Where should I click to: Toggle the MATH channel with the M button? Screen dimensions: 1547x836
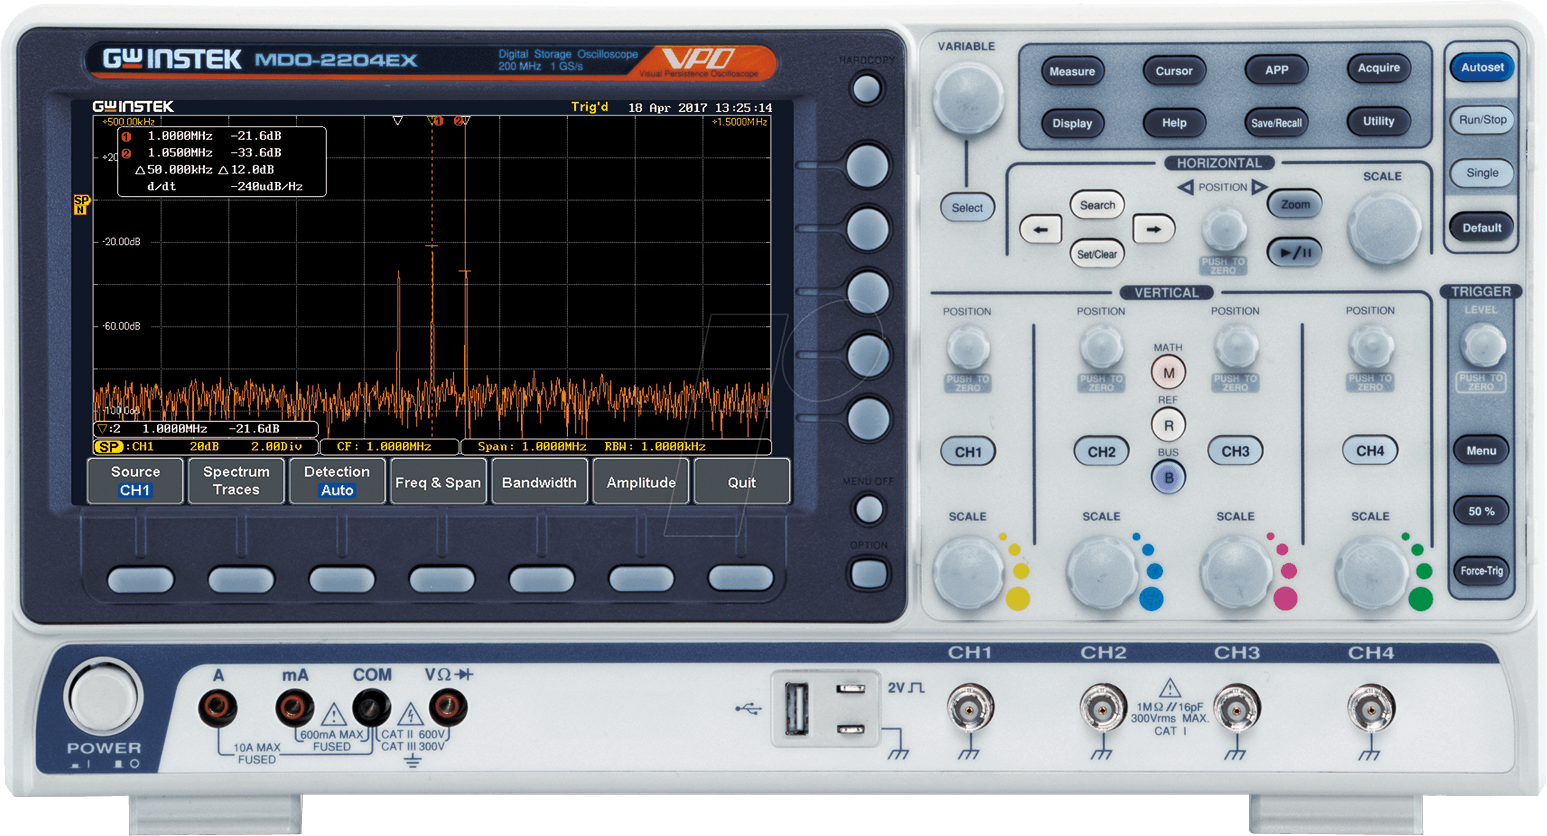(x=1168, y=371)
